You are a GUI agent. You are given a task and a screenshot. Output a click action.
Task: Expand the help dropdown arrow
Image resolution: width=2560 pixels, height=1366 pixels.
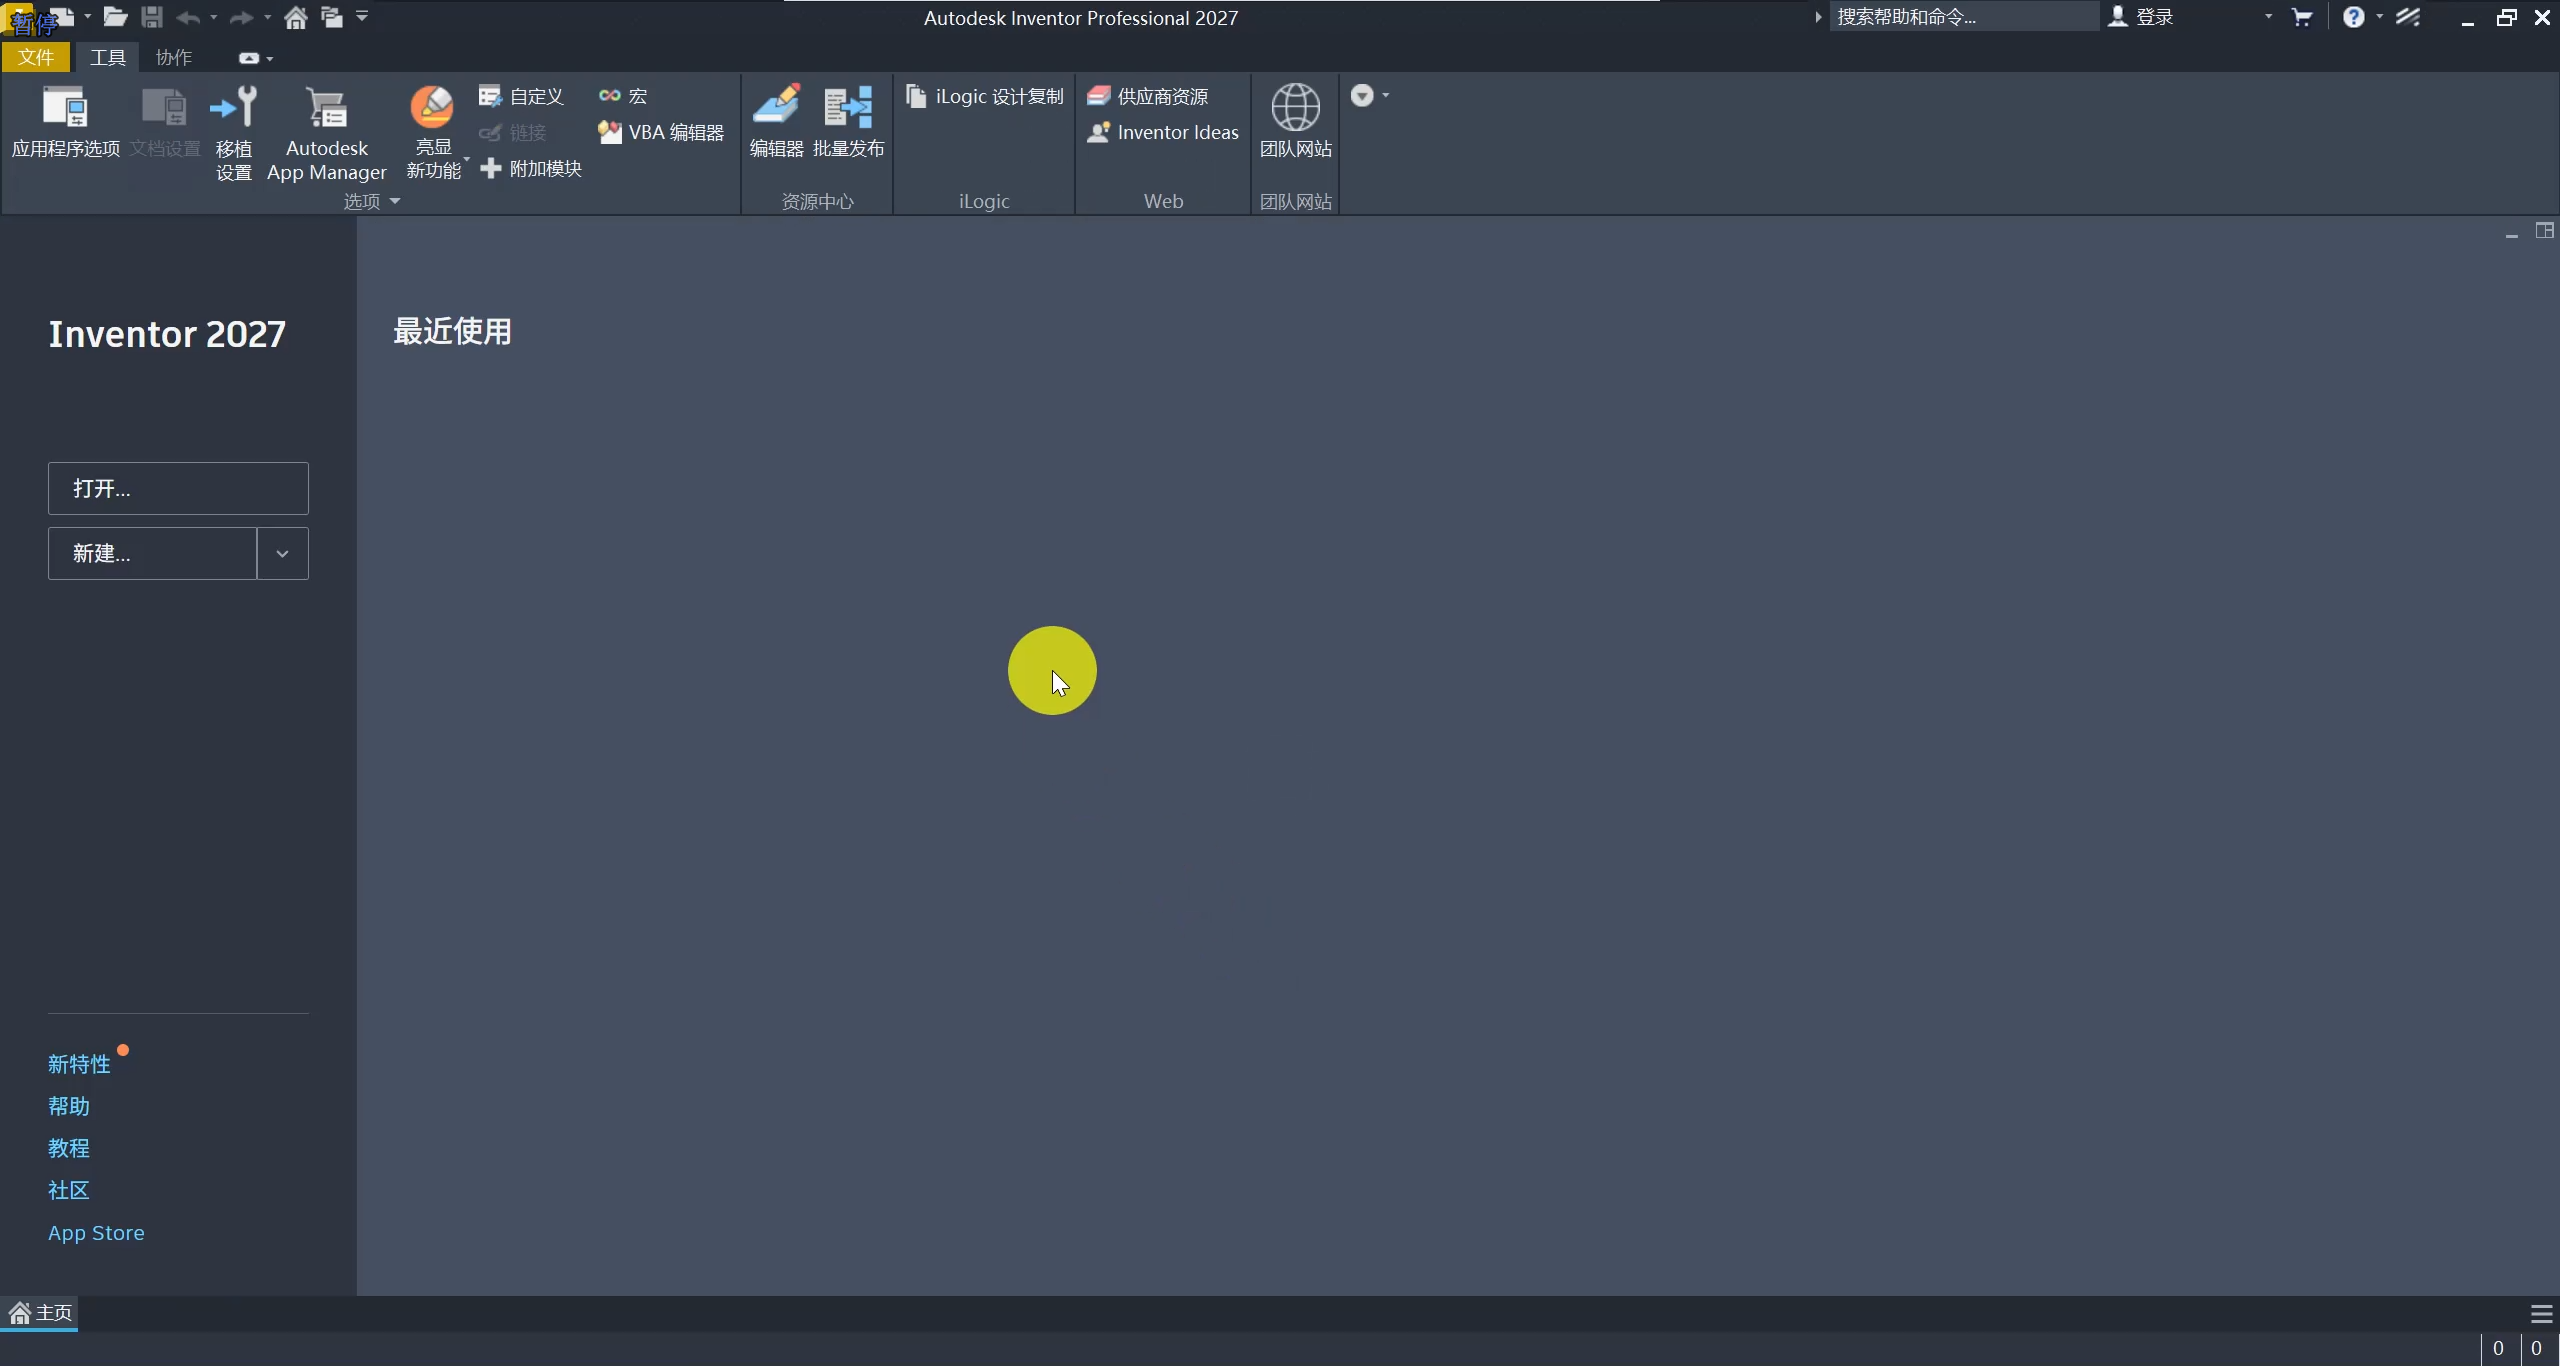2379,17
